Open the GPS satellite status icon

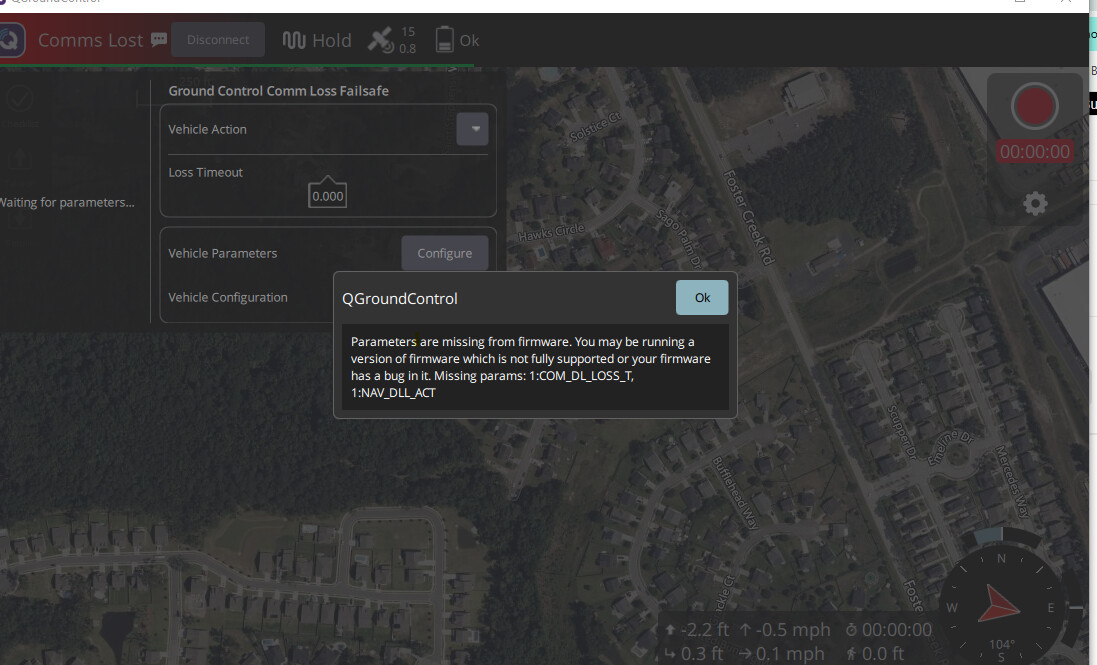[x=381, y=40]
